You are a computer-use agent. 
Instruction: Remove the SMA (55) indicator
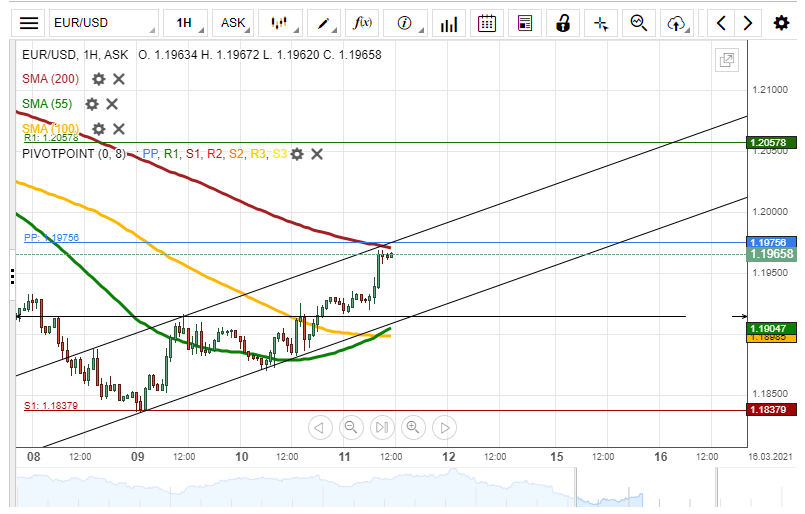pyautogui.click(x=112, y=104)
